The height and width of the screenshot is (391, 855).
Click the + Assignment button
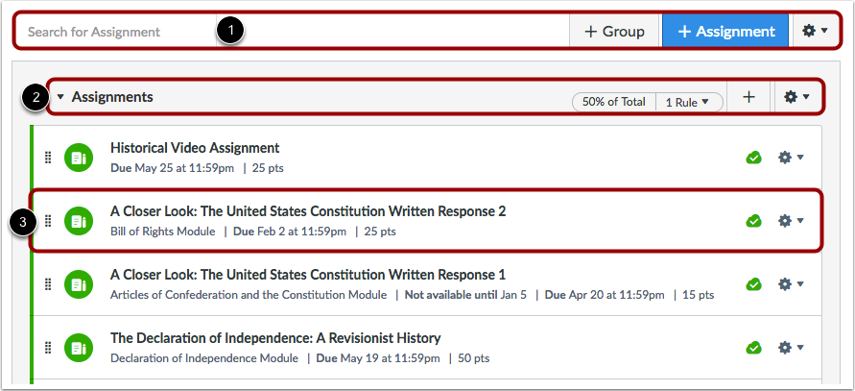(x=726, y=31)
